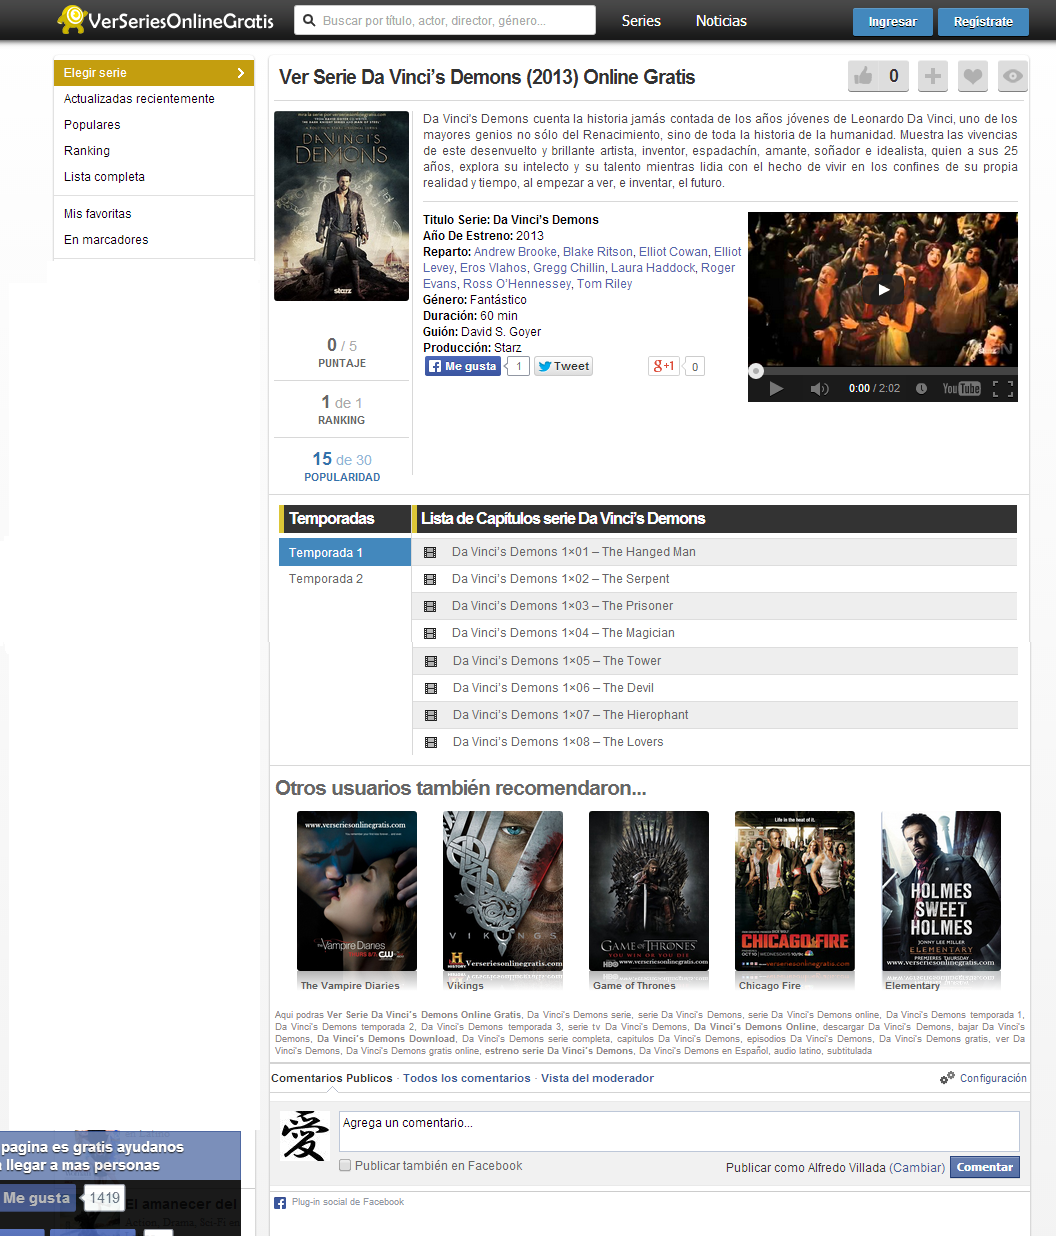Open Vista del moderador link
The height and width of the screenshot is (1236, 1056).
pos(597,1078)
